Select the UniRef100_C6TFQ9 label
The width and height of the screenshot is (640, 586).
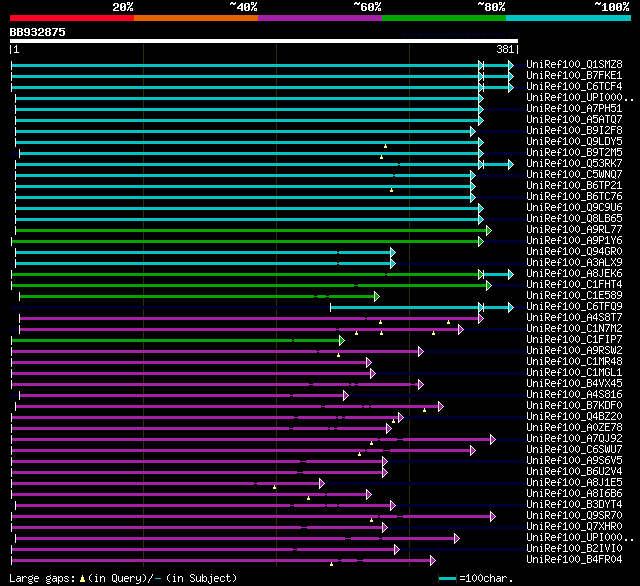pos(574,306)
